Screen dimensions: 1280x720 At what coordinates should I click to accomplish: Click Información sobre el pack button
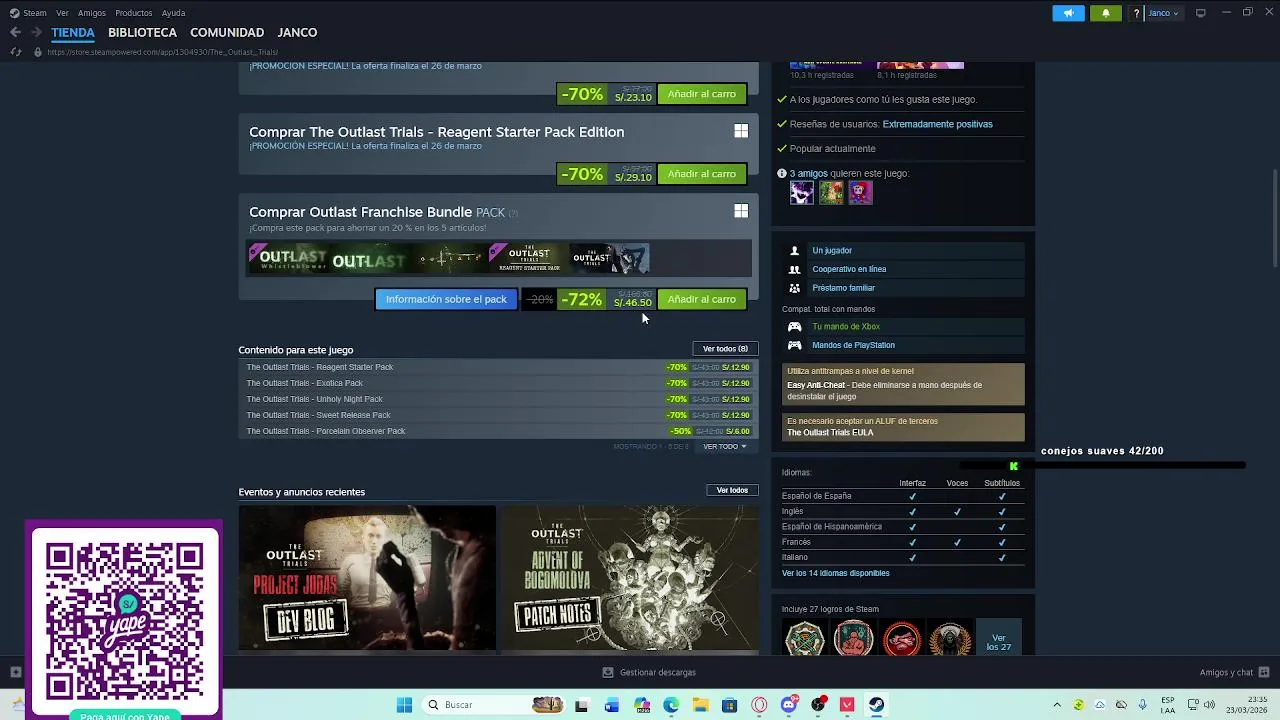tap(446, 299)
